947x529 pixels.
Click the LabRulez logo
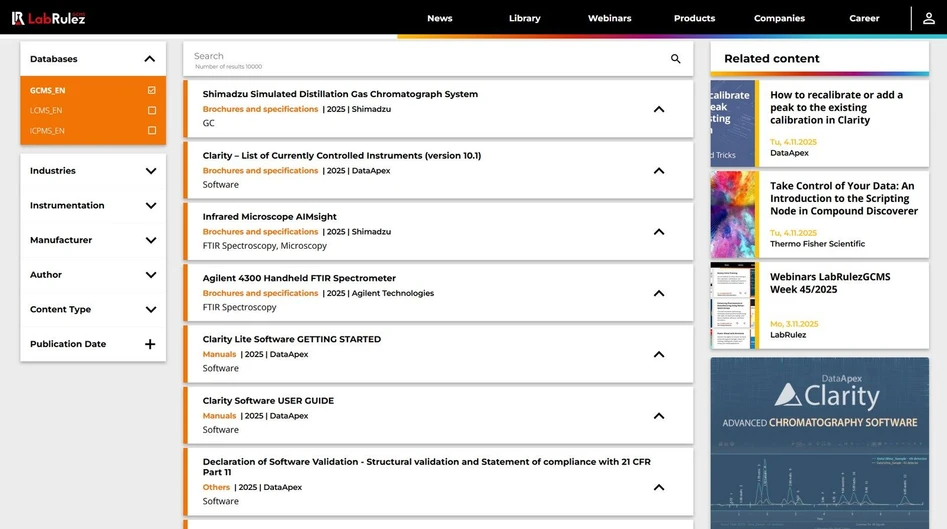(48, 18)
